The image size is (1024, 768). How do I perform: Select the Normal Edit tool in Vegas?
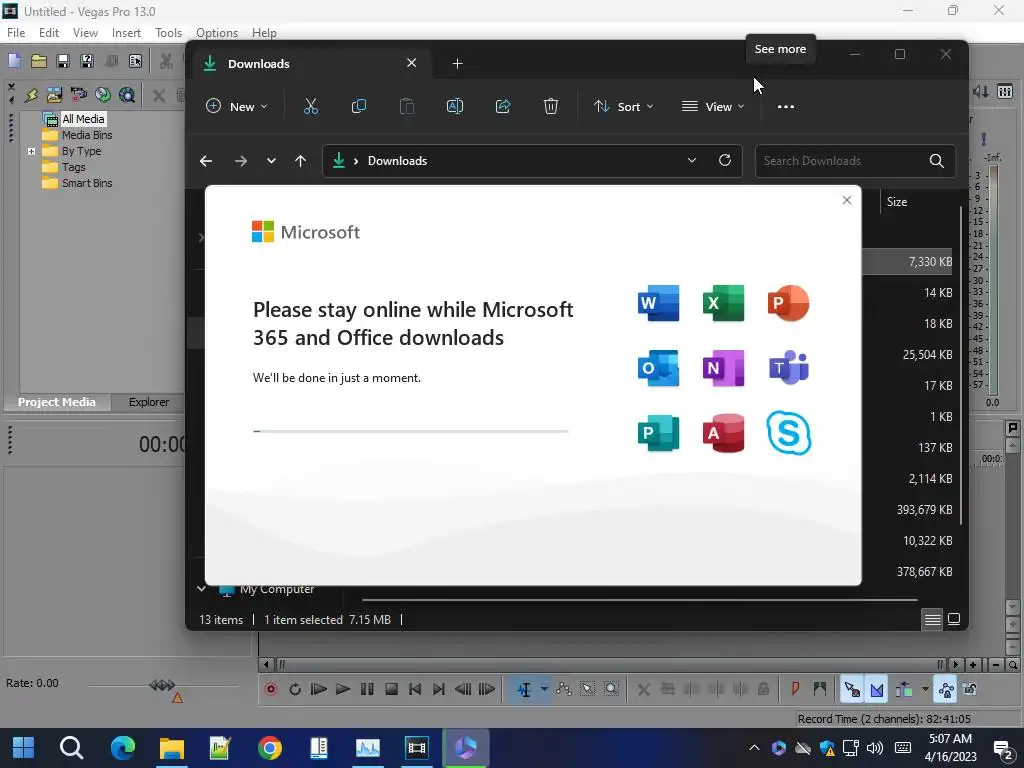[x=524, y=689]
